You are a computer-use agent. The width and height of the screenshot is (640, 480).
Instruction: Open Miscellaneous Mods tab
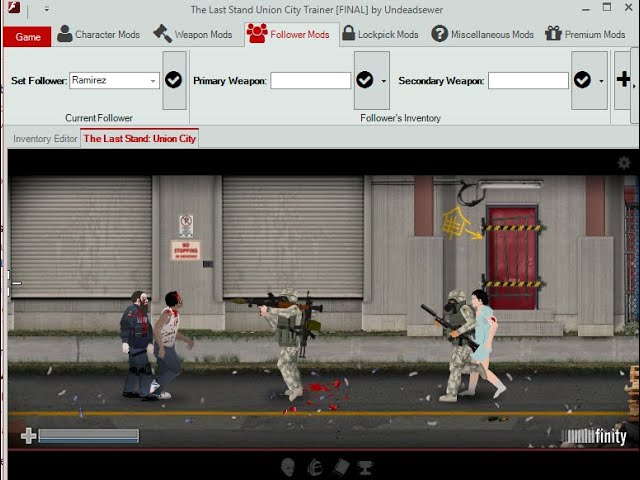point(482,35)
